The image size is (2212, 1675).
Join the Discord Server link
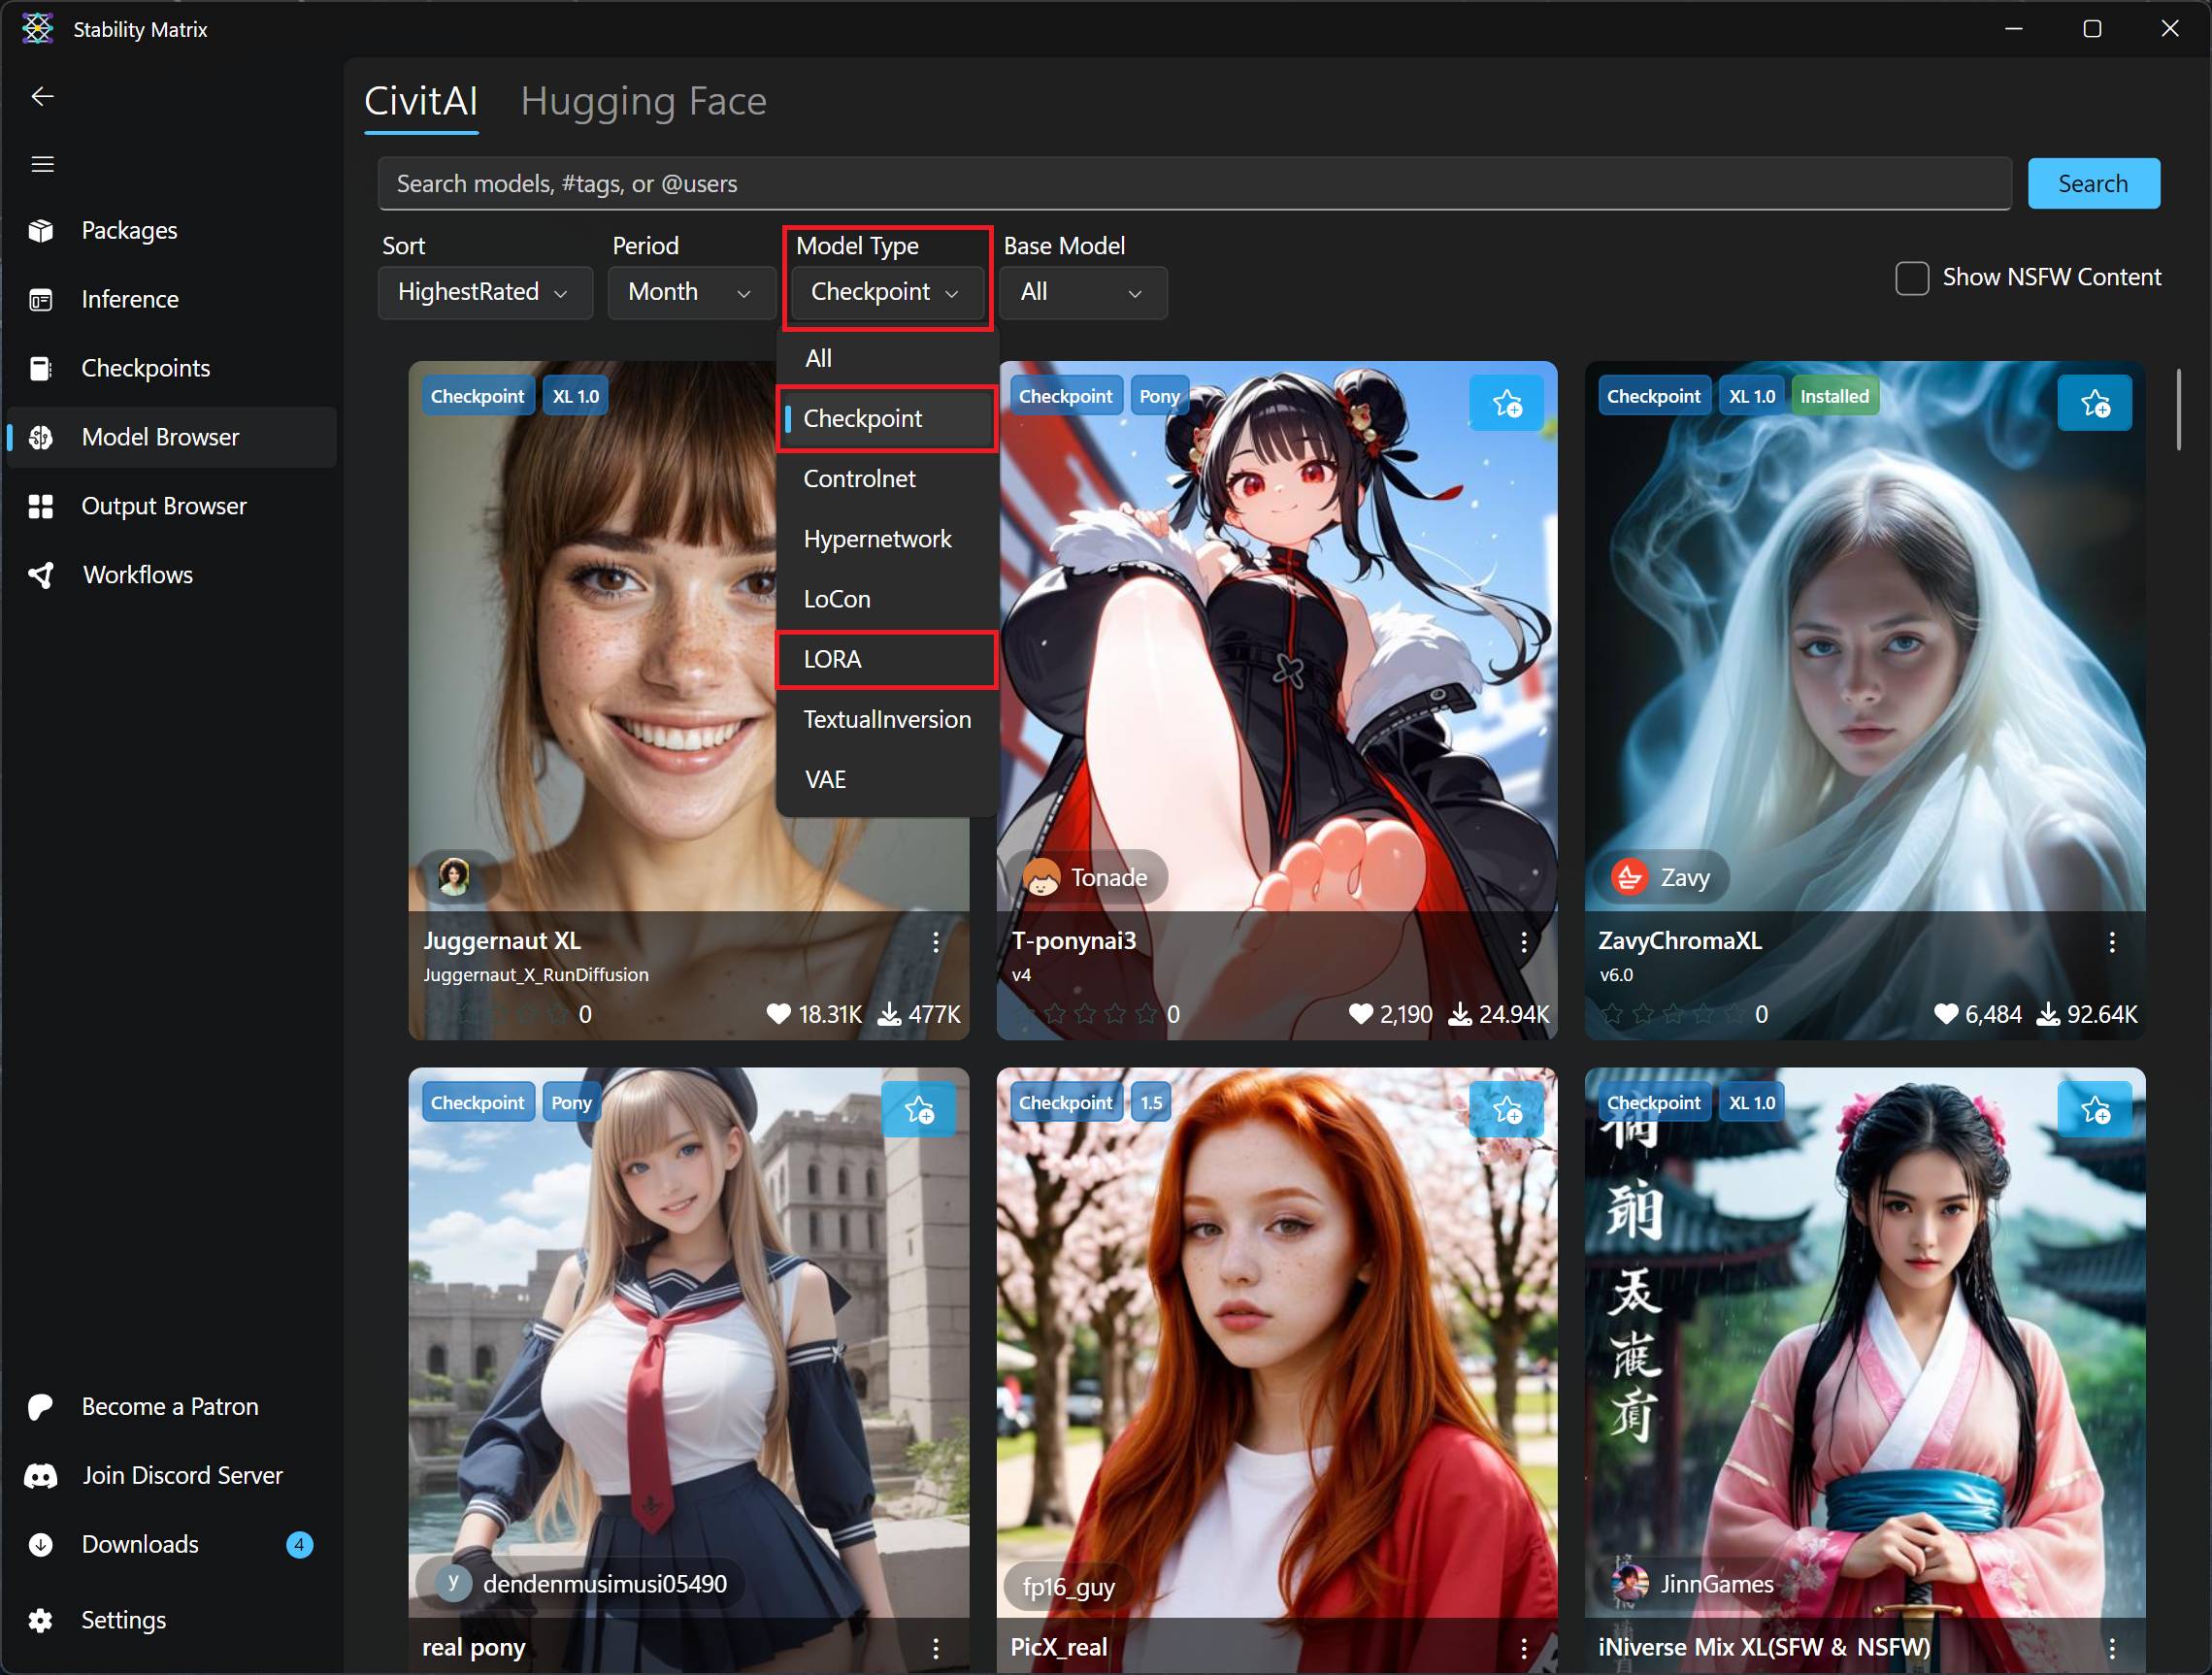182,1475
